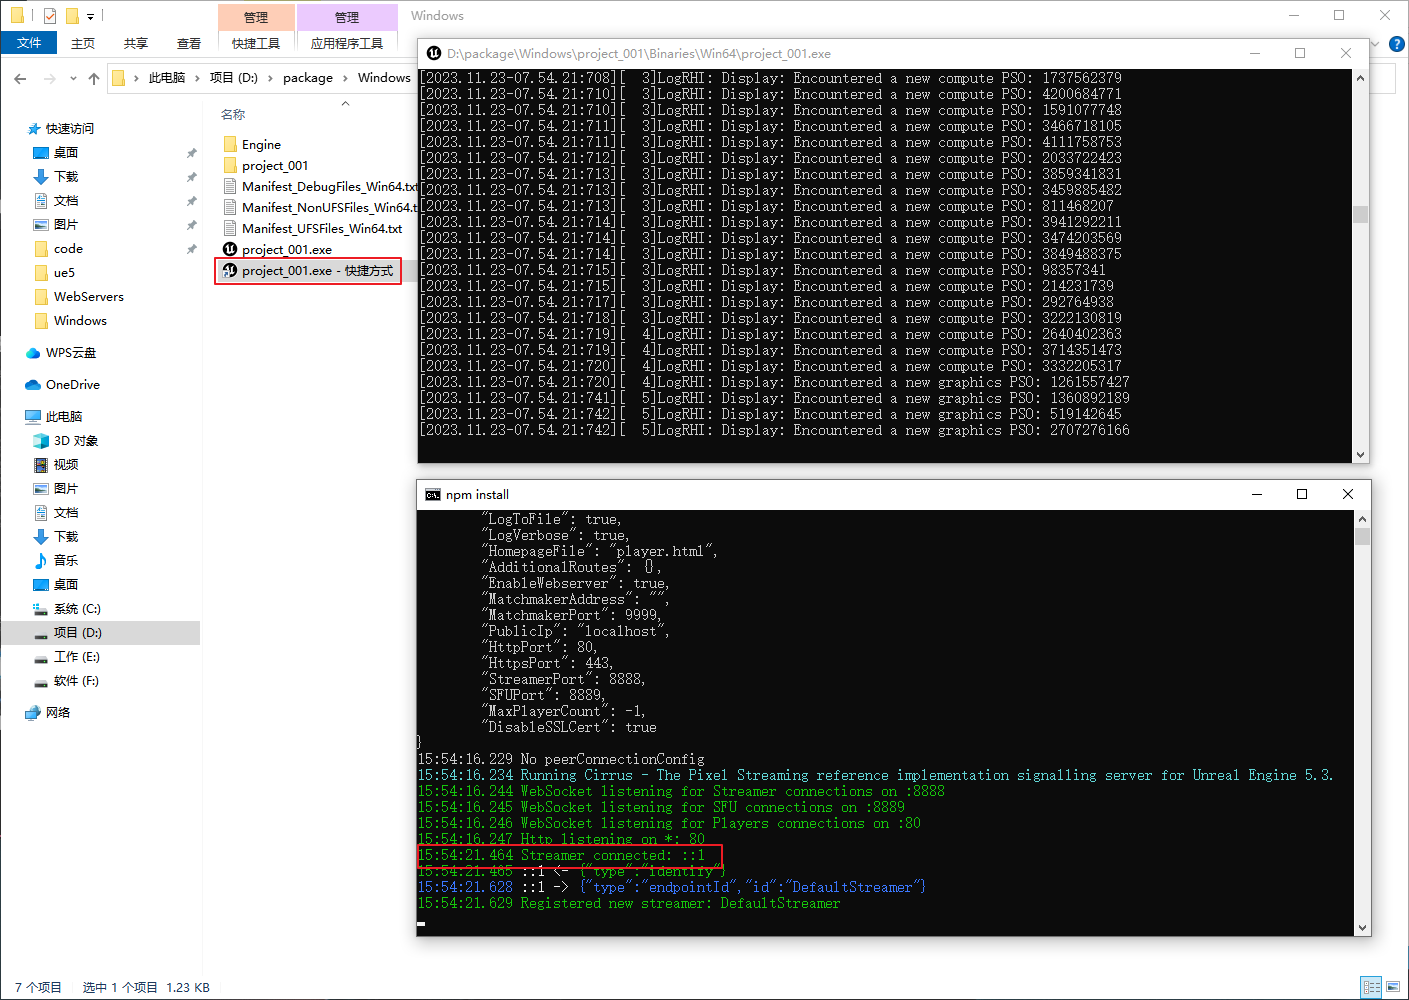
Task: Go back with the Explorer back arrow
Action: pyautogui.click(x=20, y=78)
